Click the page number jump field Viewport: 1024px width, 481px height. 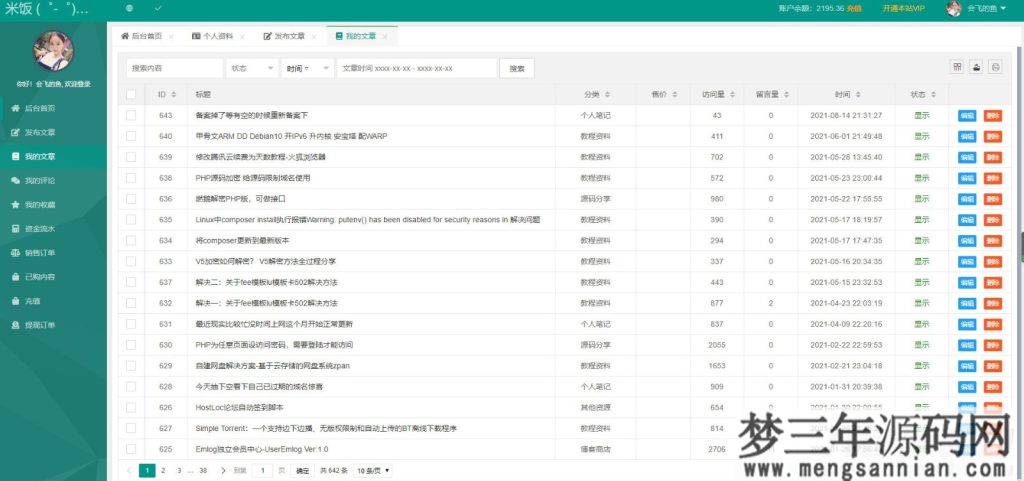coord(262,470)
